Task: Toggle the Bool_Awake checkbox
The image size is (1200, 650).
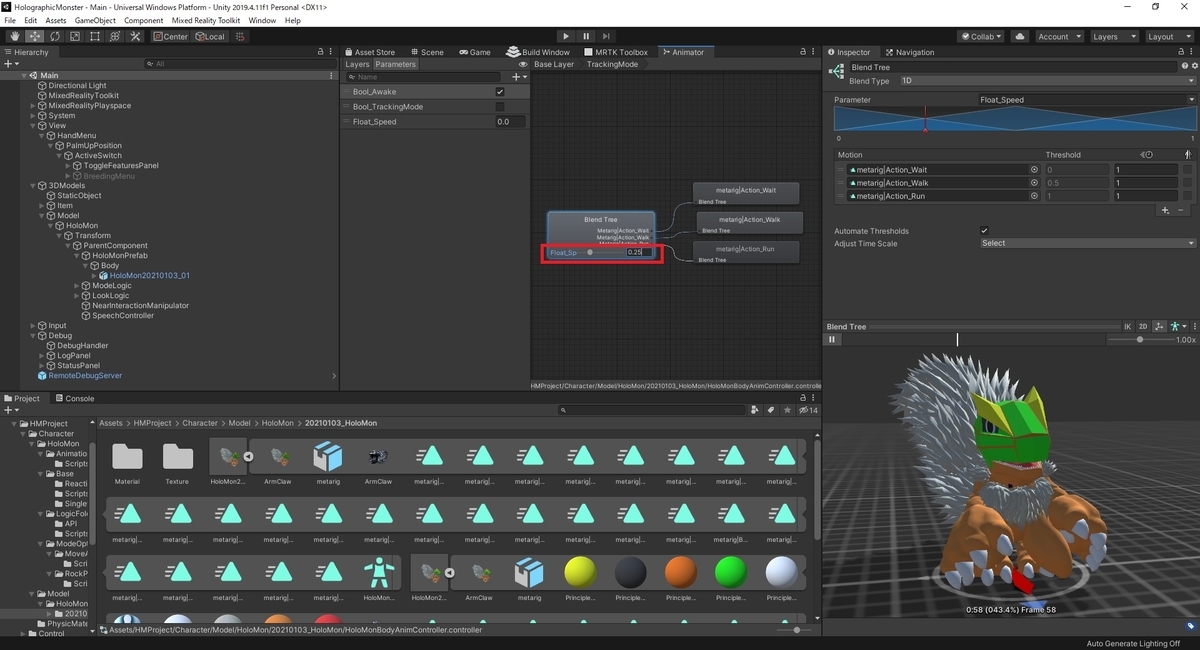Action: pyautogui.click(x=500, y=92)
